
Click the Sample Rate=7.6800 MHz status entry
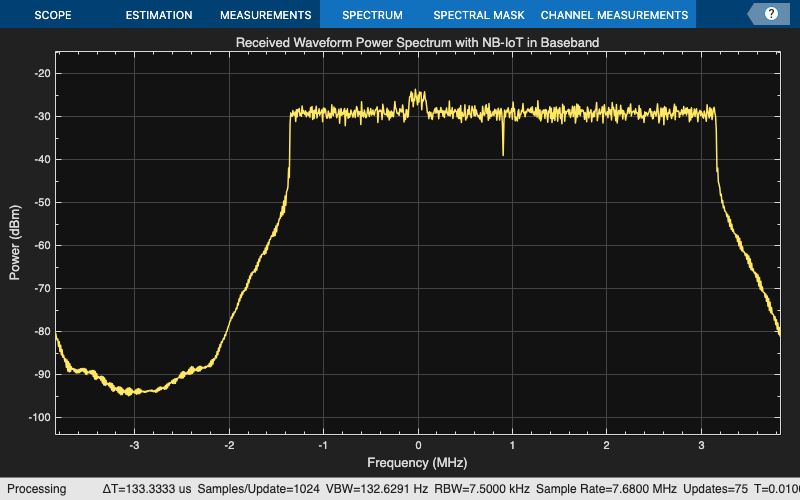pos(606,489)
